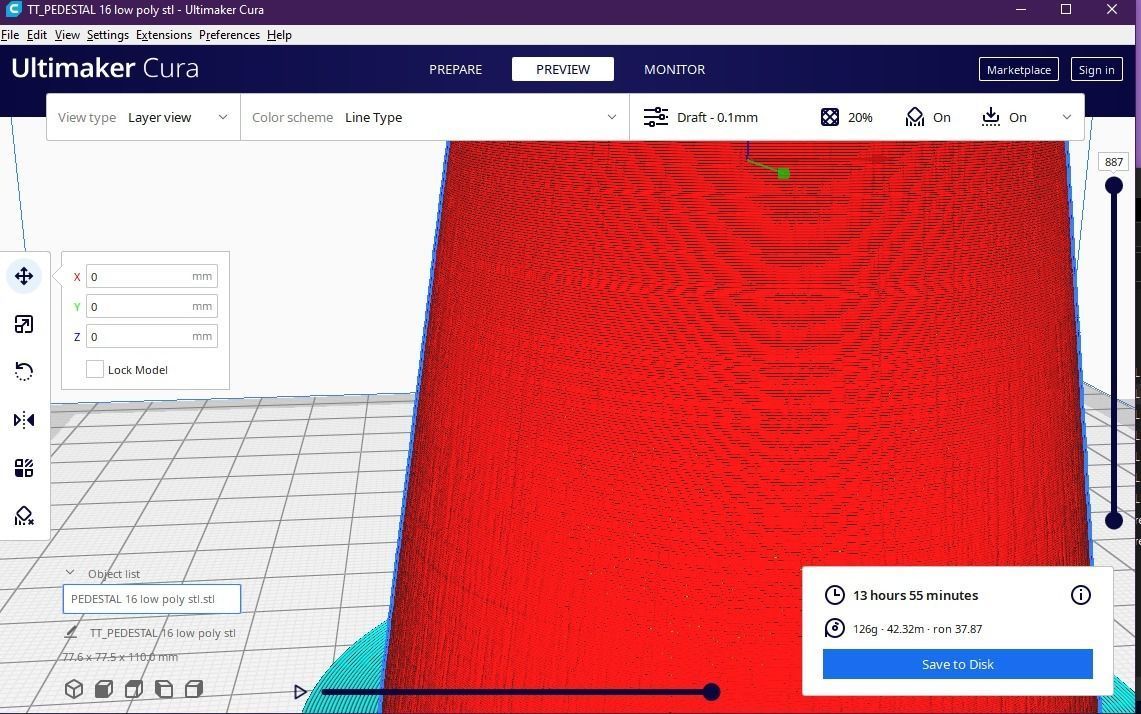
Task: Click the adhesion On icon
Action: 990,117
